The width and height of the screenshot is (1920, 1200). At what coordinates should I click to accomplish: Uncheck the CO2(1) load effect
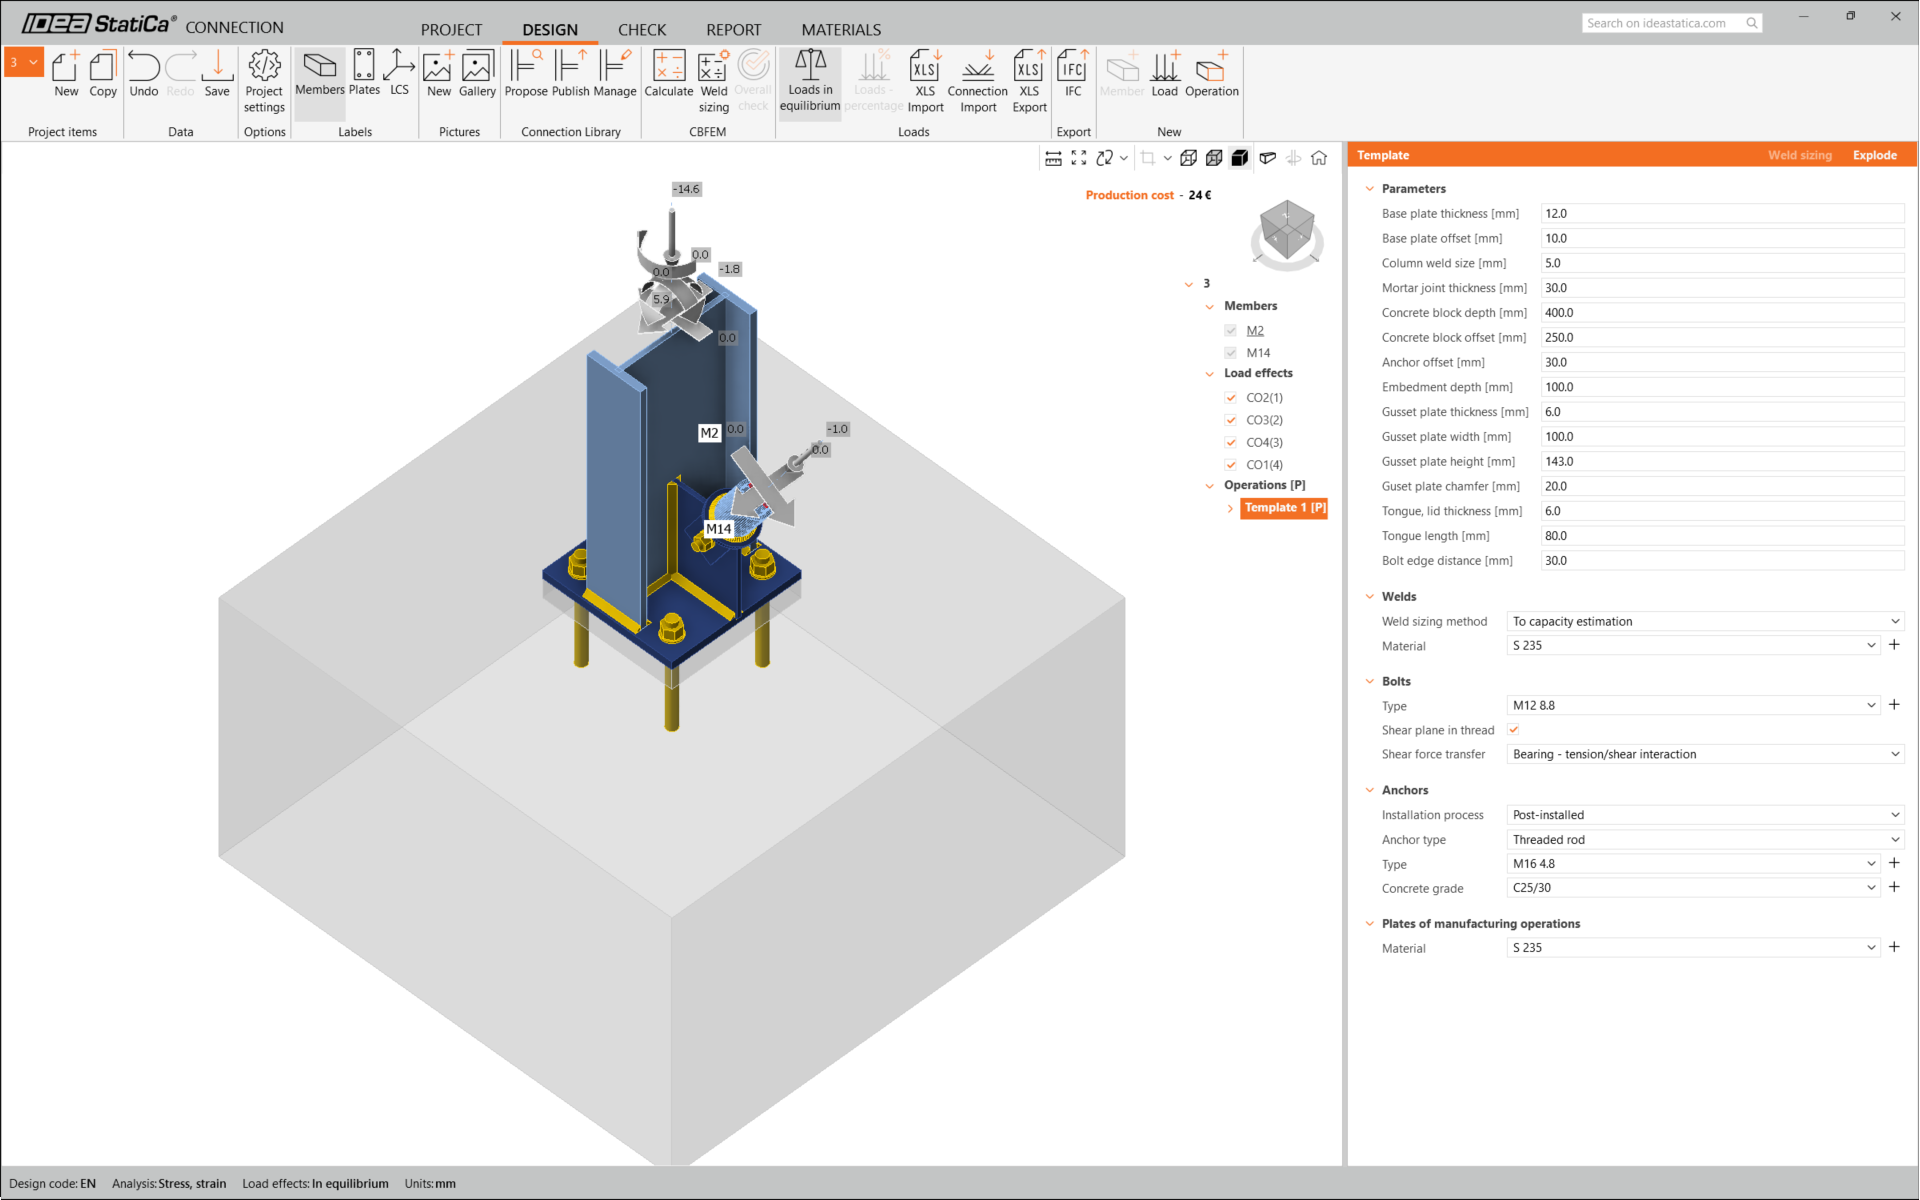click(1231, 398)
